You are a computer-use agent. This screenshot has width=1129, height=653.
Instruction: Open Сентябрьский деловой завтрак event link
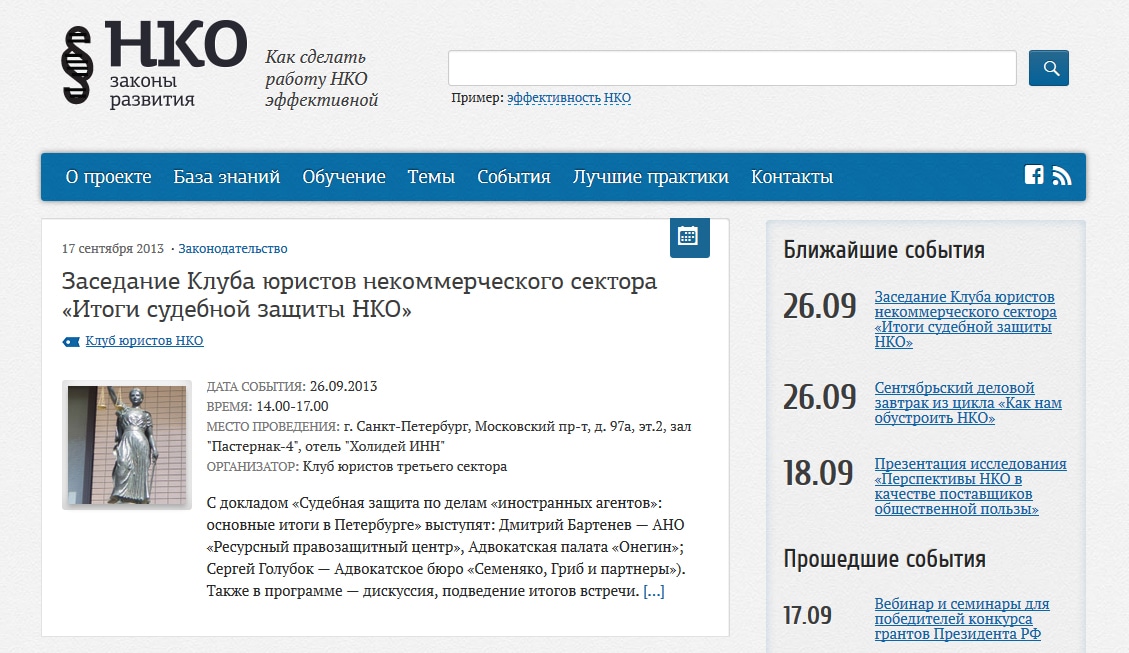point(967,403)
